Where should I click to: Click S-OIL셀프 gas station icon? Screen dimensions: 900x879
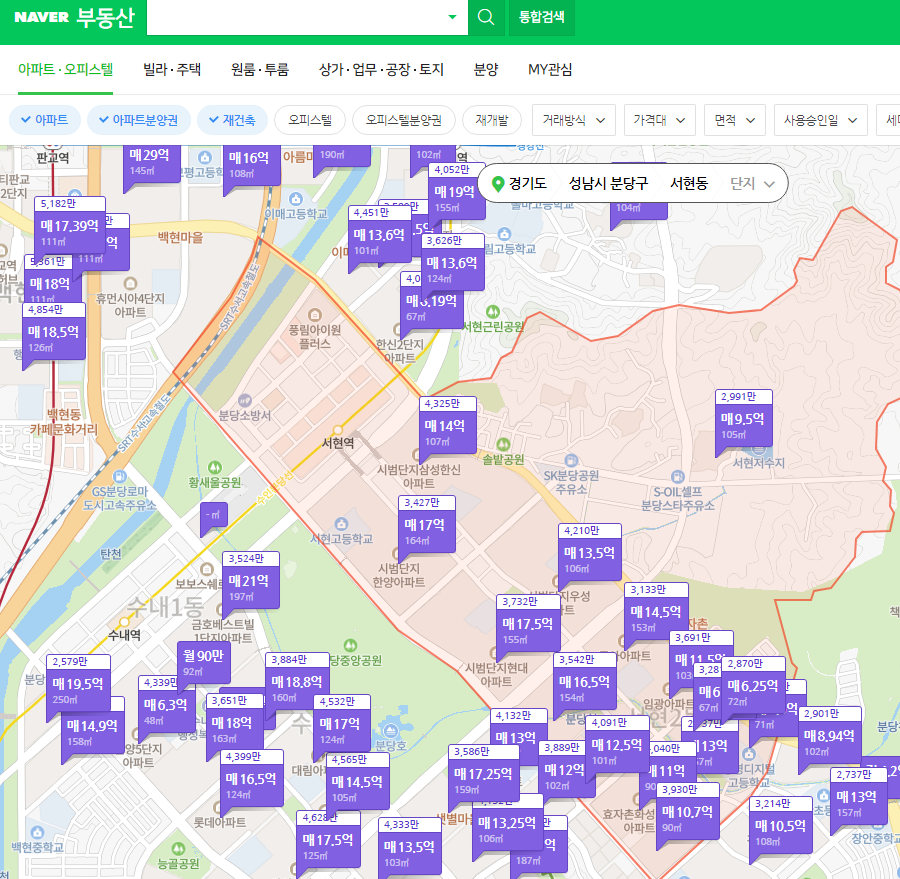pyautogui.click(x=677, y=477)
